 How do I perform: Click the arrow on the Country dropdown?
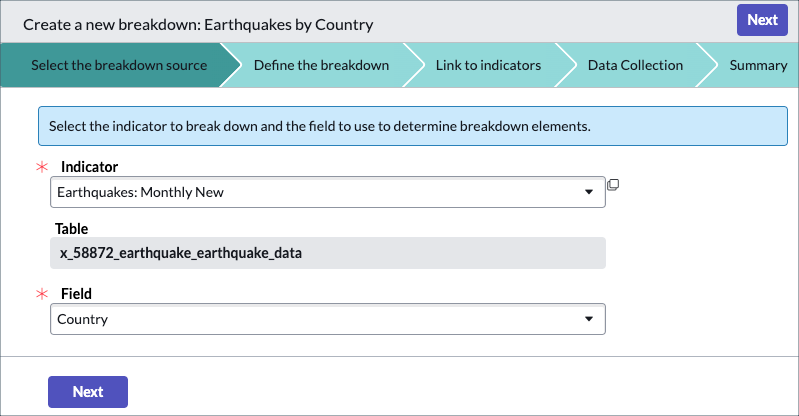tap(589, 319)
